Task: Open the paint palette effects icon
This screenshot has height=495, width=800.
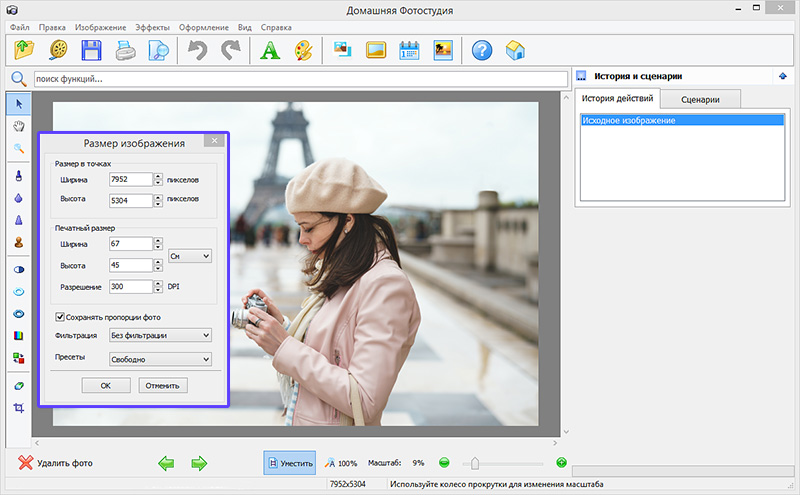Action: 304,50
